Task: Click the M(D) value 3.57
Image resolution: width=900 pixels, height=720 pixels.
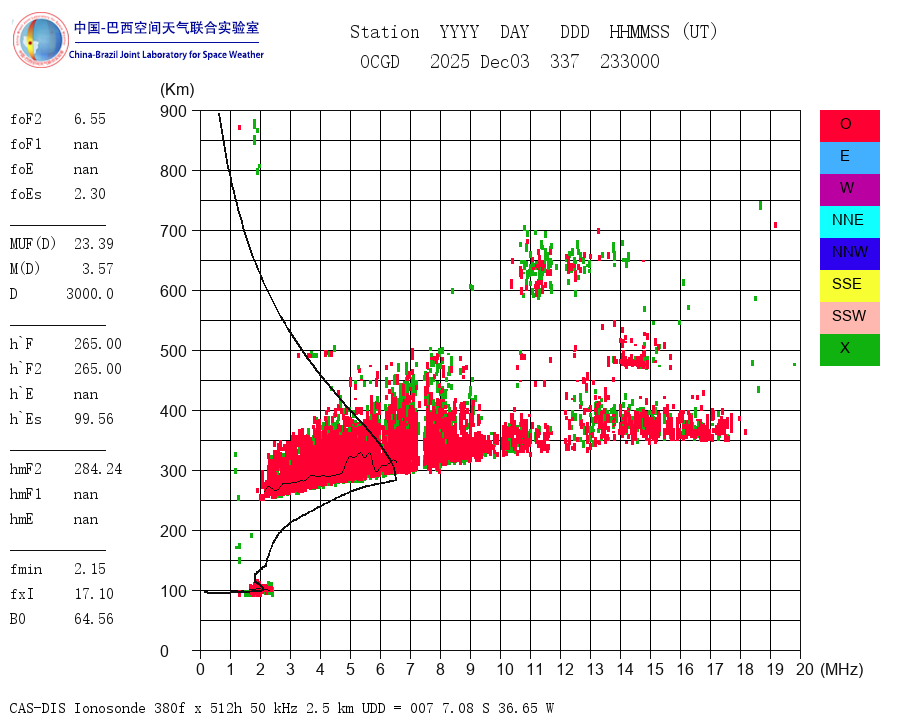Action: [x=98, y=269]
